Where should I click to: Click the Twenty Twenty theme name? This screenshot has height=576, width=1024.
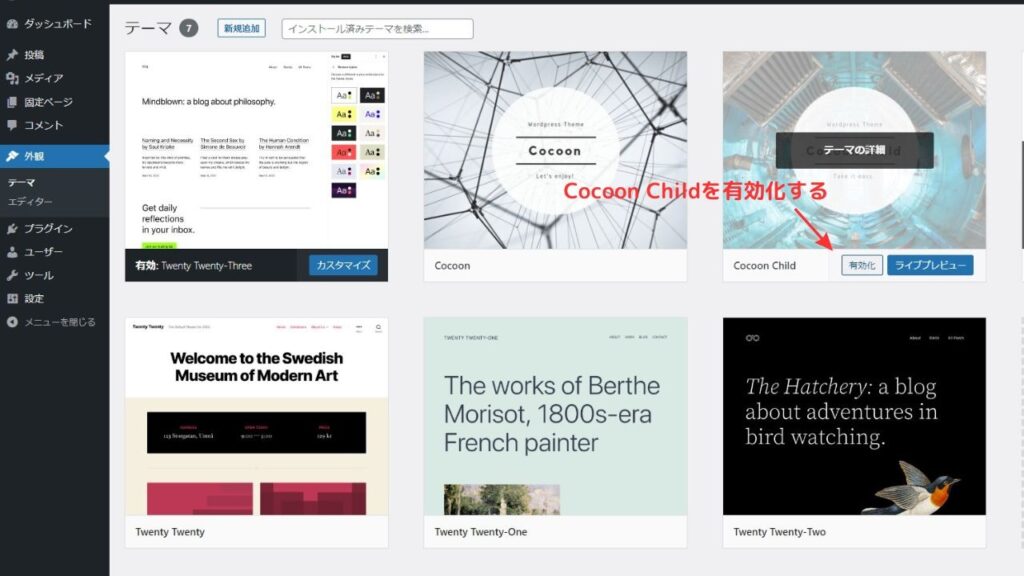(170, 532)
